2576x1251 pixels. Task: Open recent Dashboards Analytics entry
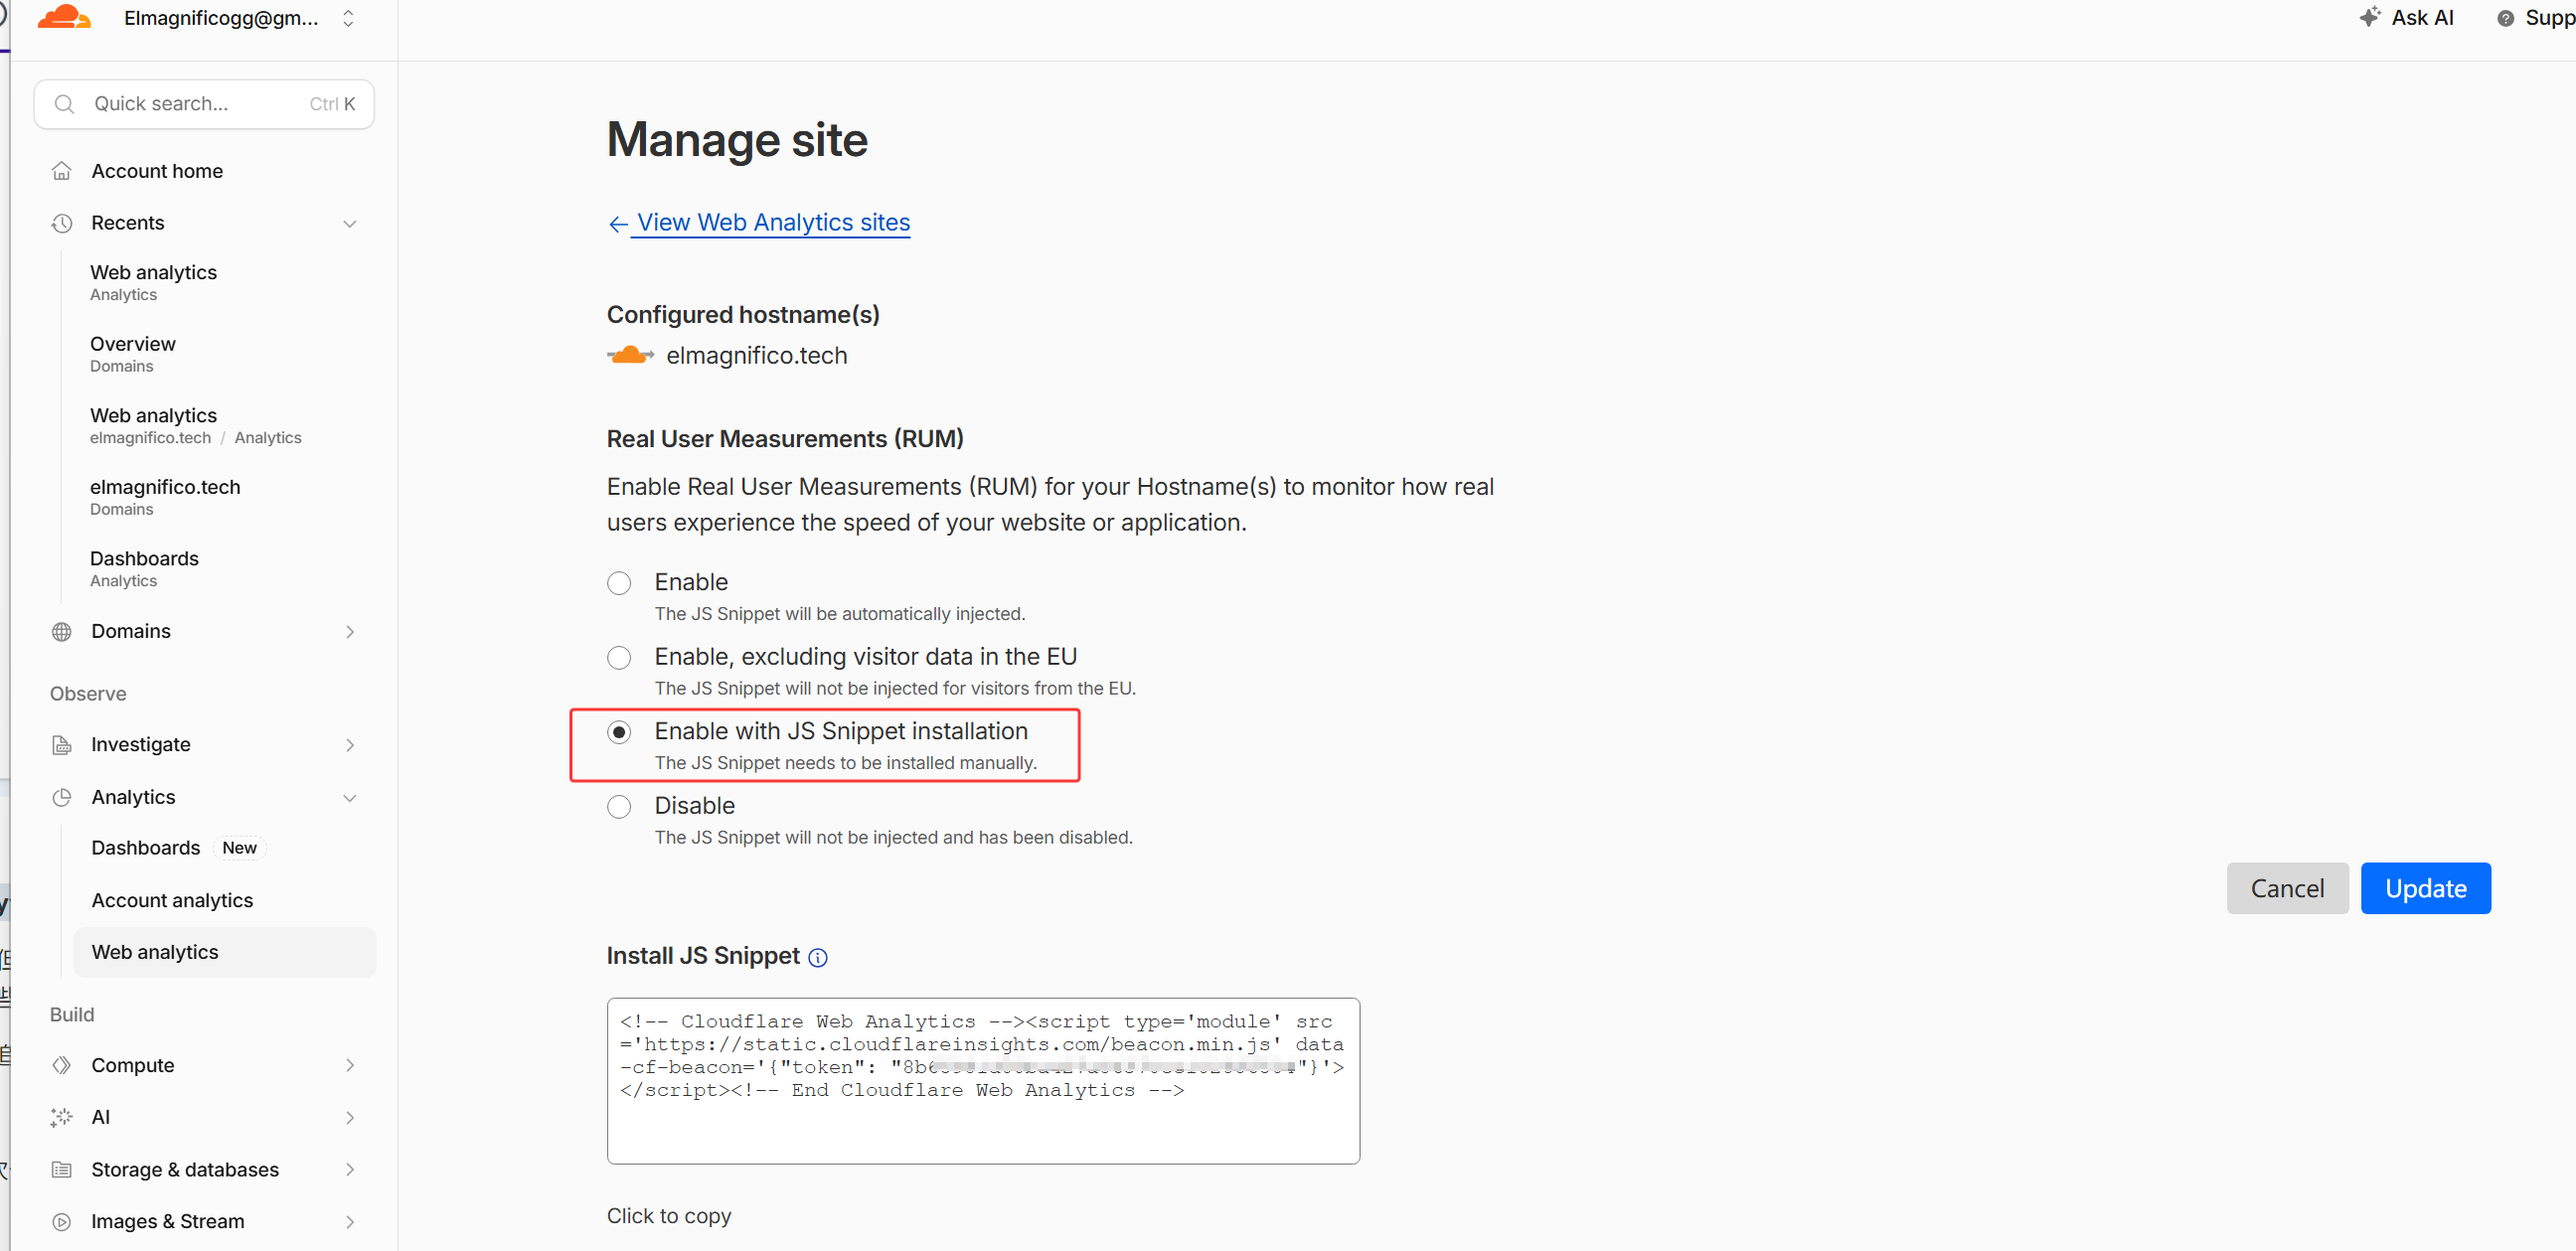click(144, 569)
